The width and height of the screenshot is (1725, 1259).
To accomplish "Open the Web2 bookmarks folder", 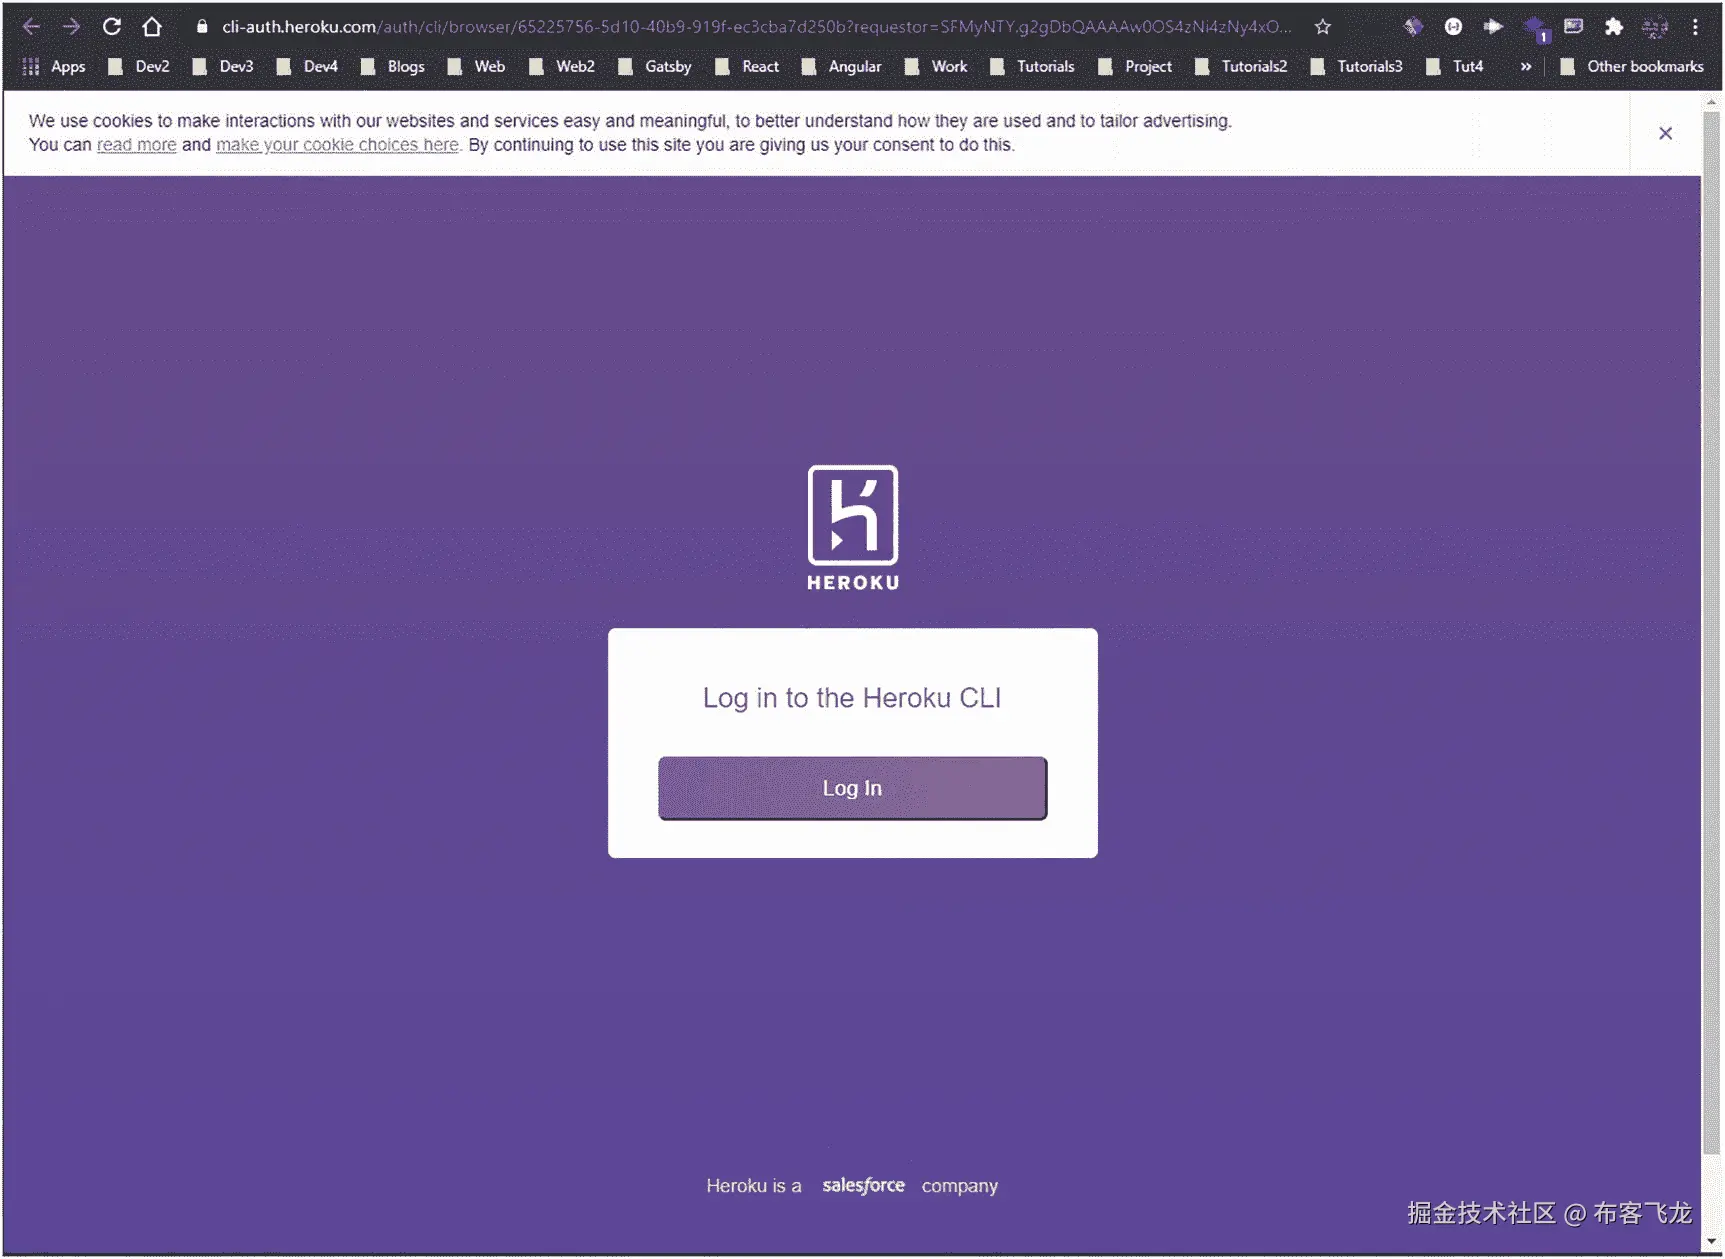I will point(561,67).
